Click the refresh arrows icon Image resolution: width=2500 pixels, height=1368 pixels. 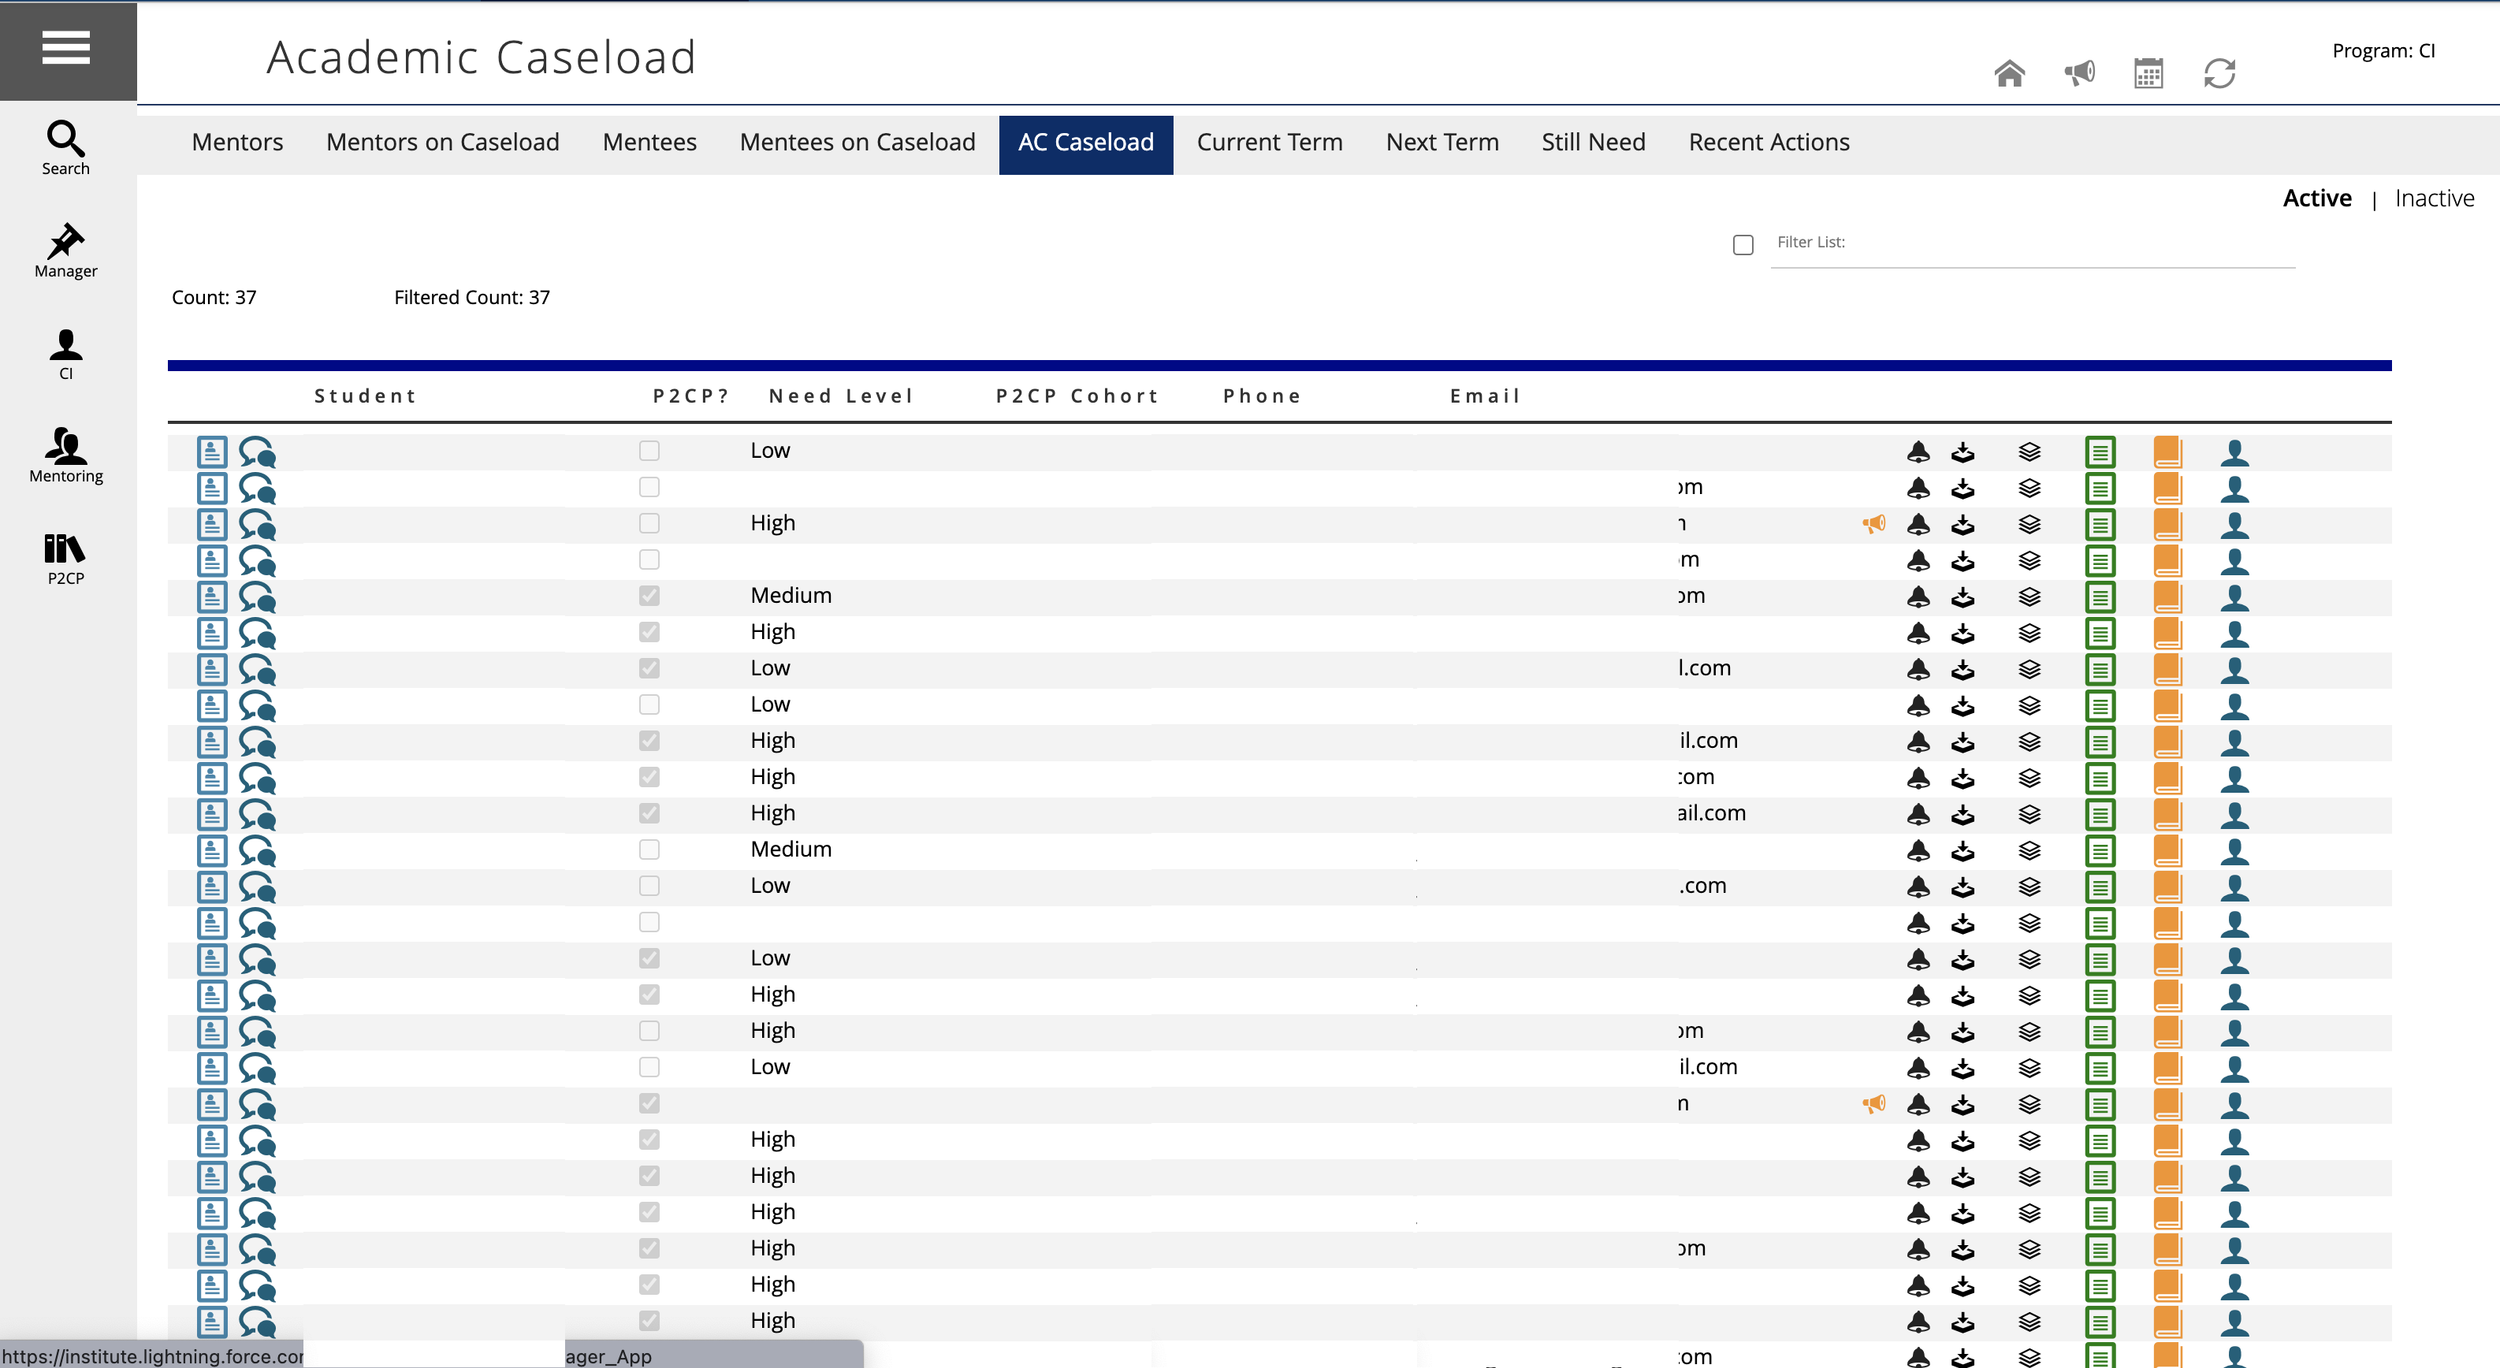pos(2219,73)
